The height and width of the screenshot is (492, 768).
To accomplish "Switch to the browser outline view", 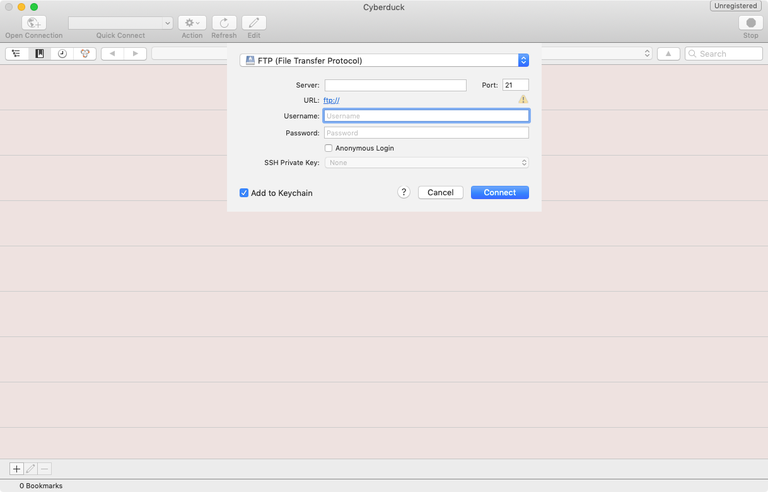I will 16,54.
